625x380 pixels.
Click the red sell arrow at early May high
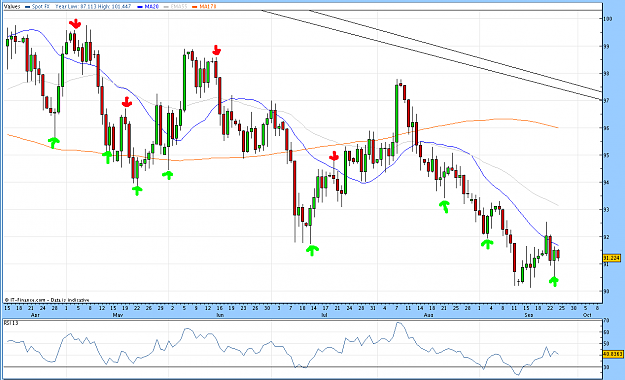coord(75,24)
